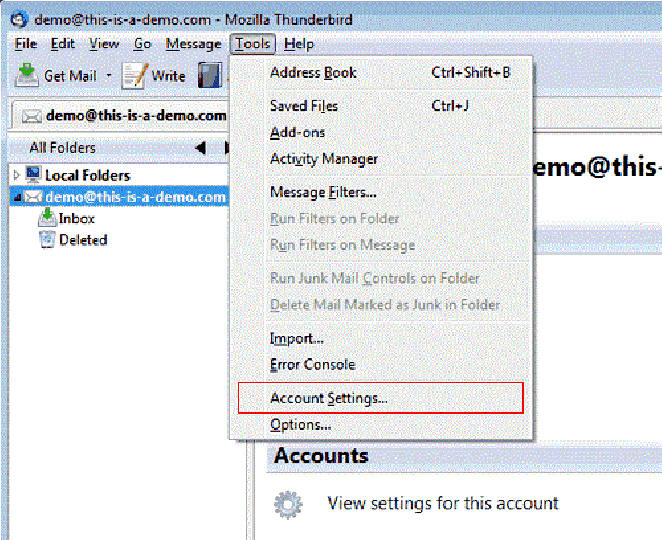Screen dimensions: 662x540
Task: Close the open Tools menu
Action: (252, 44)
